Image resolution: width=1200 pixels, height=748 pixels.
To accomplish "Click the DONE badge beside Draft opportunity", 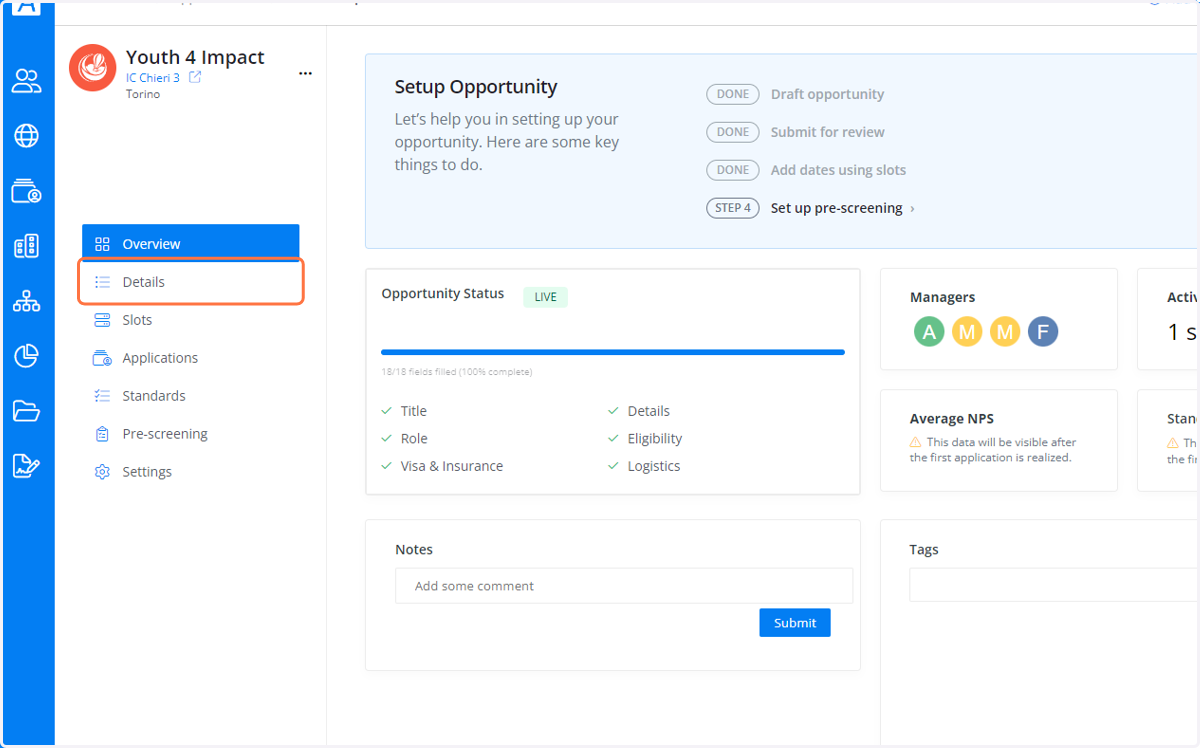I will pos(733,94).
